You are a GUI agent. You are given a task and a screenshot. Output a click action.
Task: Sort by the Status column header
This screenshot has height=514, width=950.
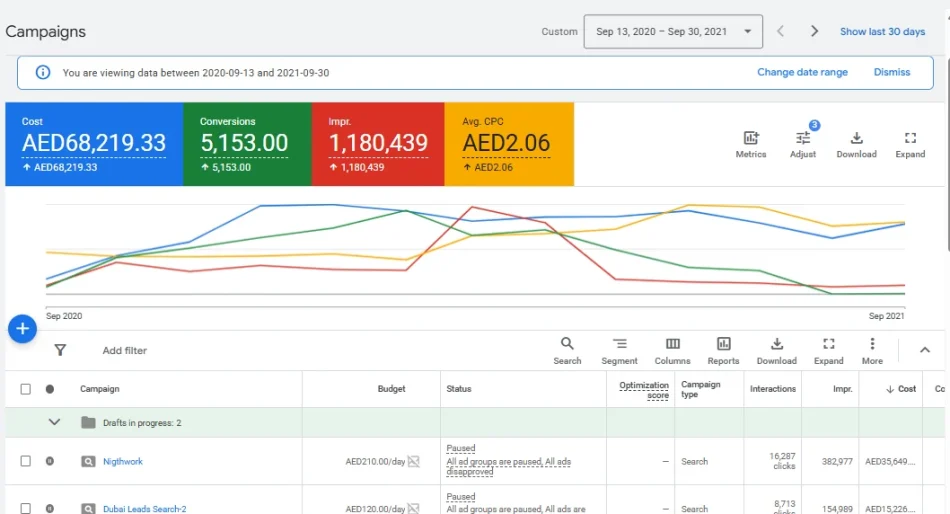tap(459, 389)
